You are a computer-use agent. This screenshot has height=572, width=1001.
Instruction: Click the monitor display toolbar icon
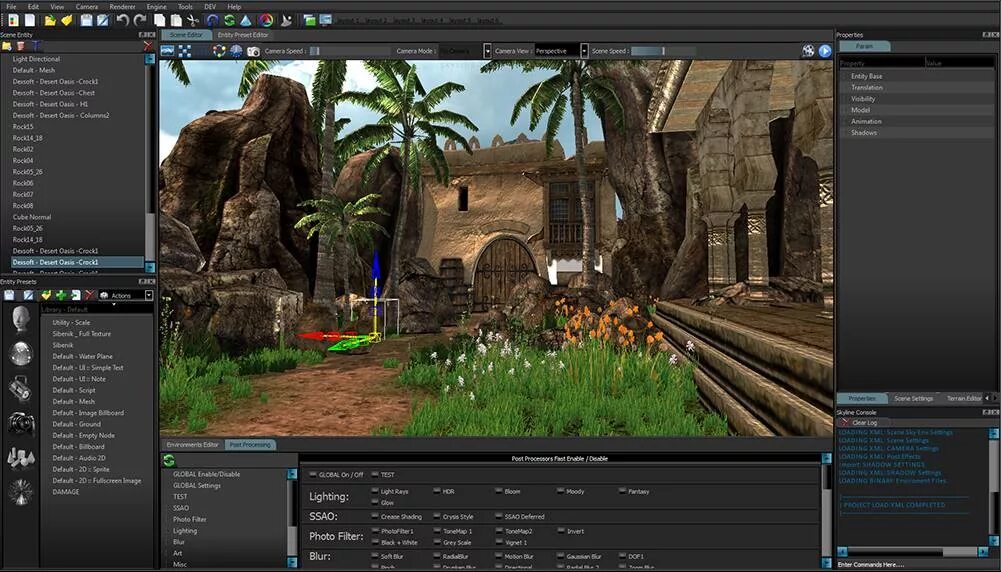(x=326, y=20)
